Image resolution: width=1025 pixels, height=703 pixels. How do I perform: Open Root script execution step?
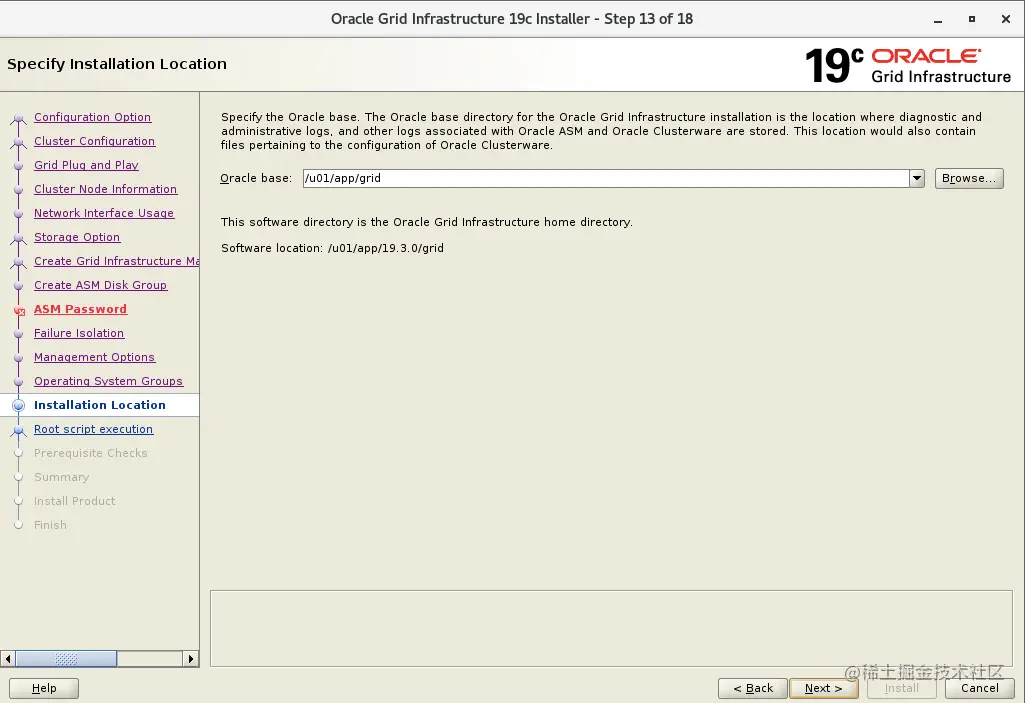point(93,429)
